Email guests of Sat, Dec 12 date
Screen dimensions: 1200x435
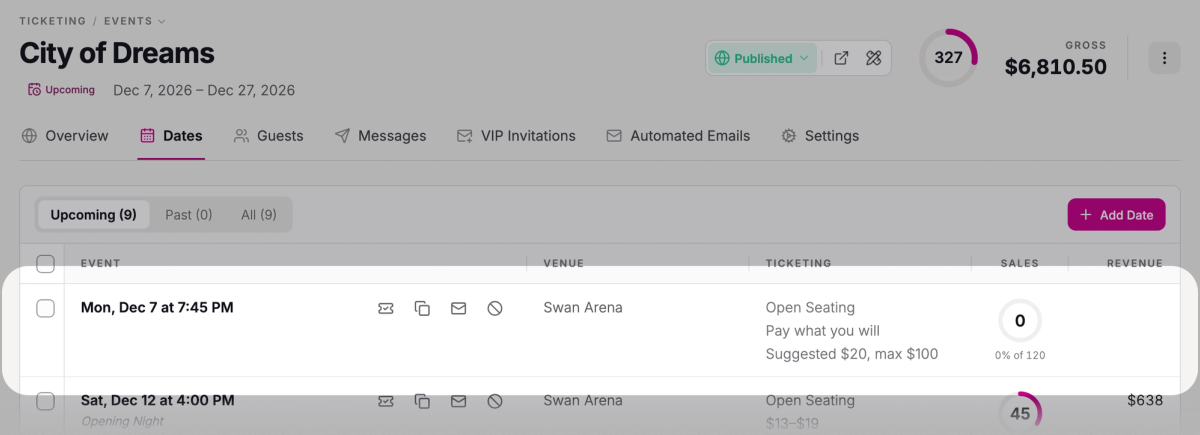pos(458,401)
